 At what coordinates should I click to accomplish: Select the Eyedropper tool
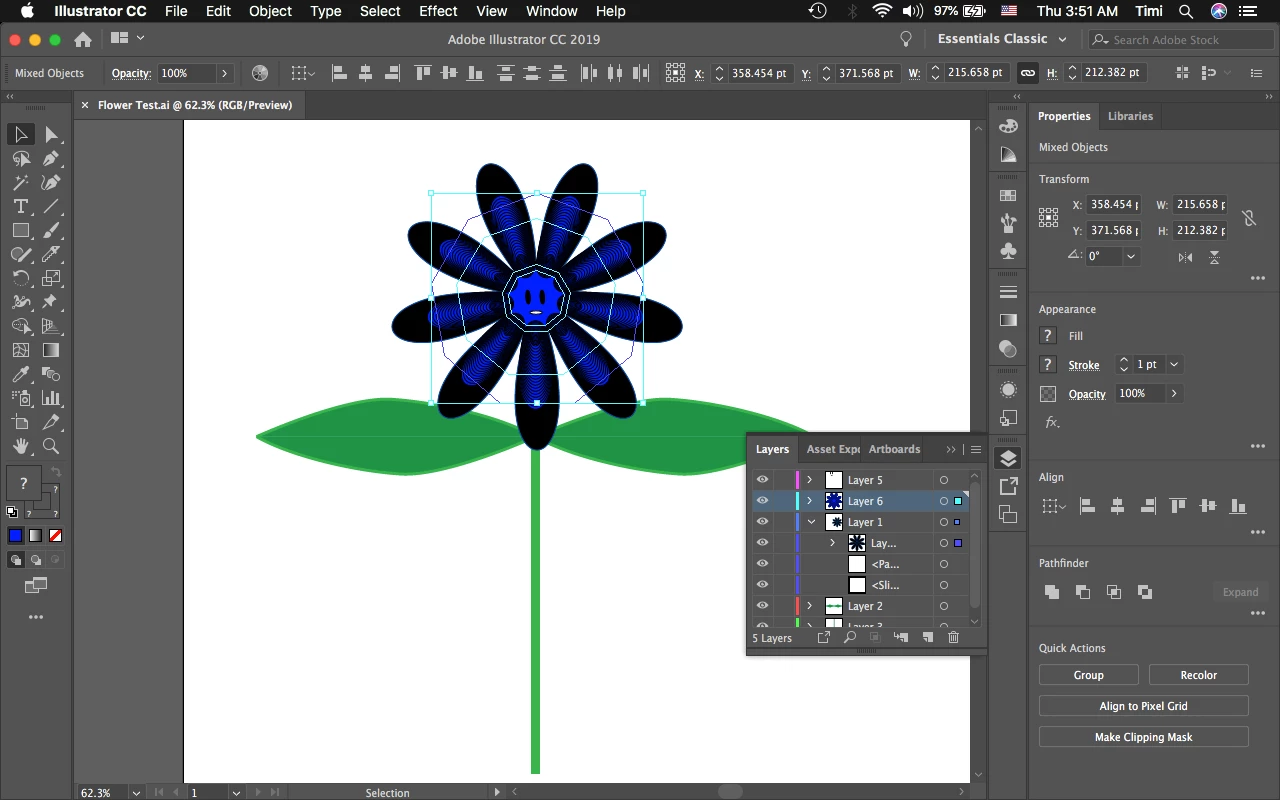tap(21, 374)
